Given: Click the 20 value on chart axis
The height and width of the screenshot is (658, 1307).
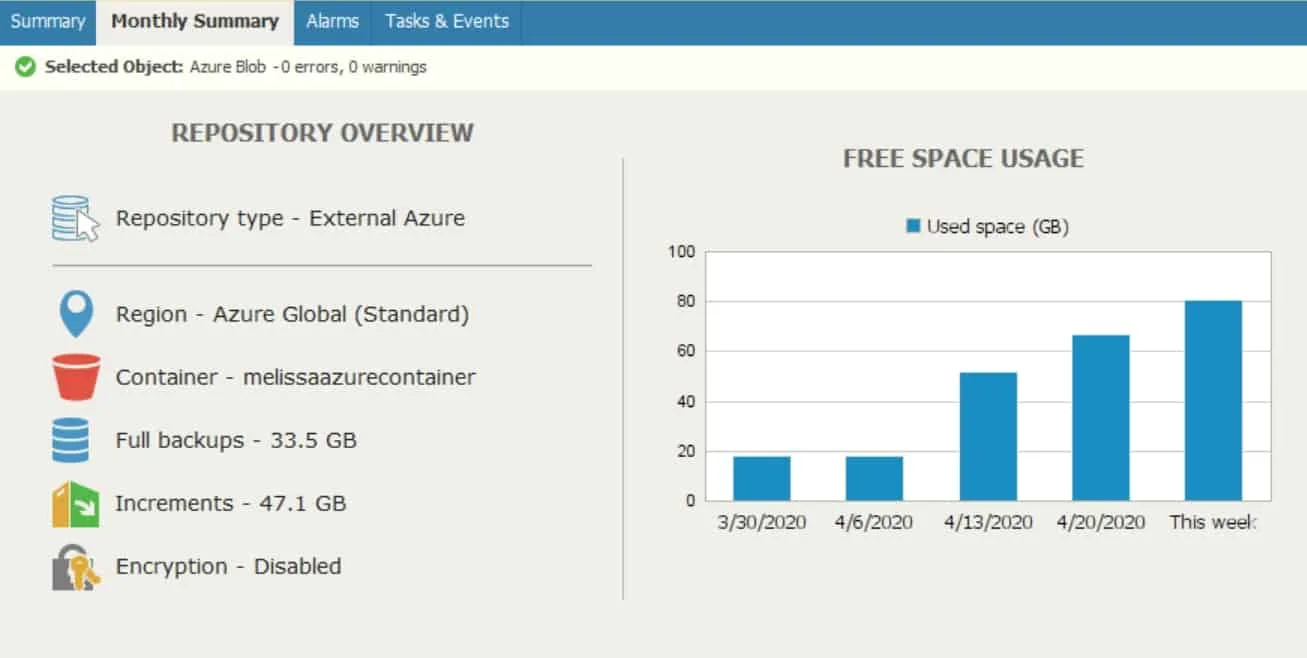Looking at the screenshot, I should tap(685, 451).
